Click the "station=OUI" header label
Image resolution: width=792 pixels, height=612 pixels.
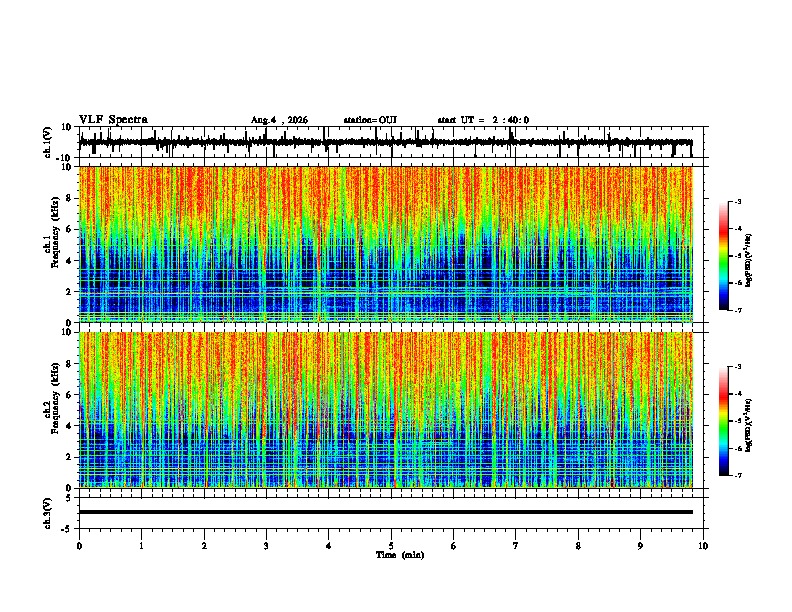pyautogui.click(x=370, y=120)
